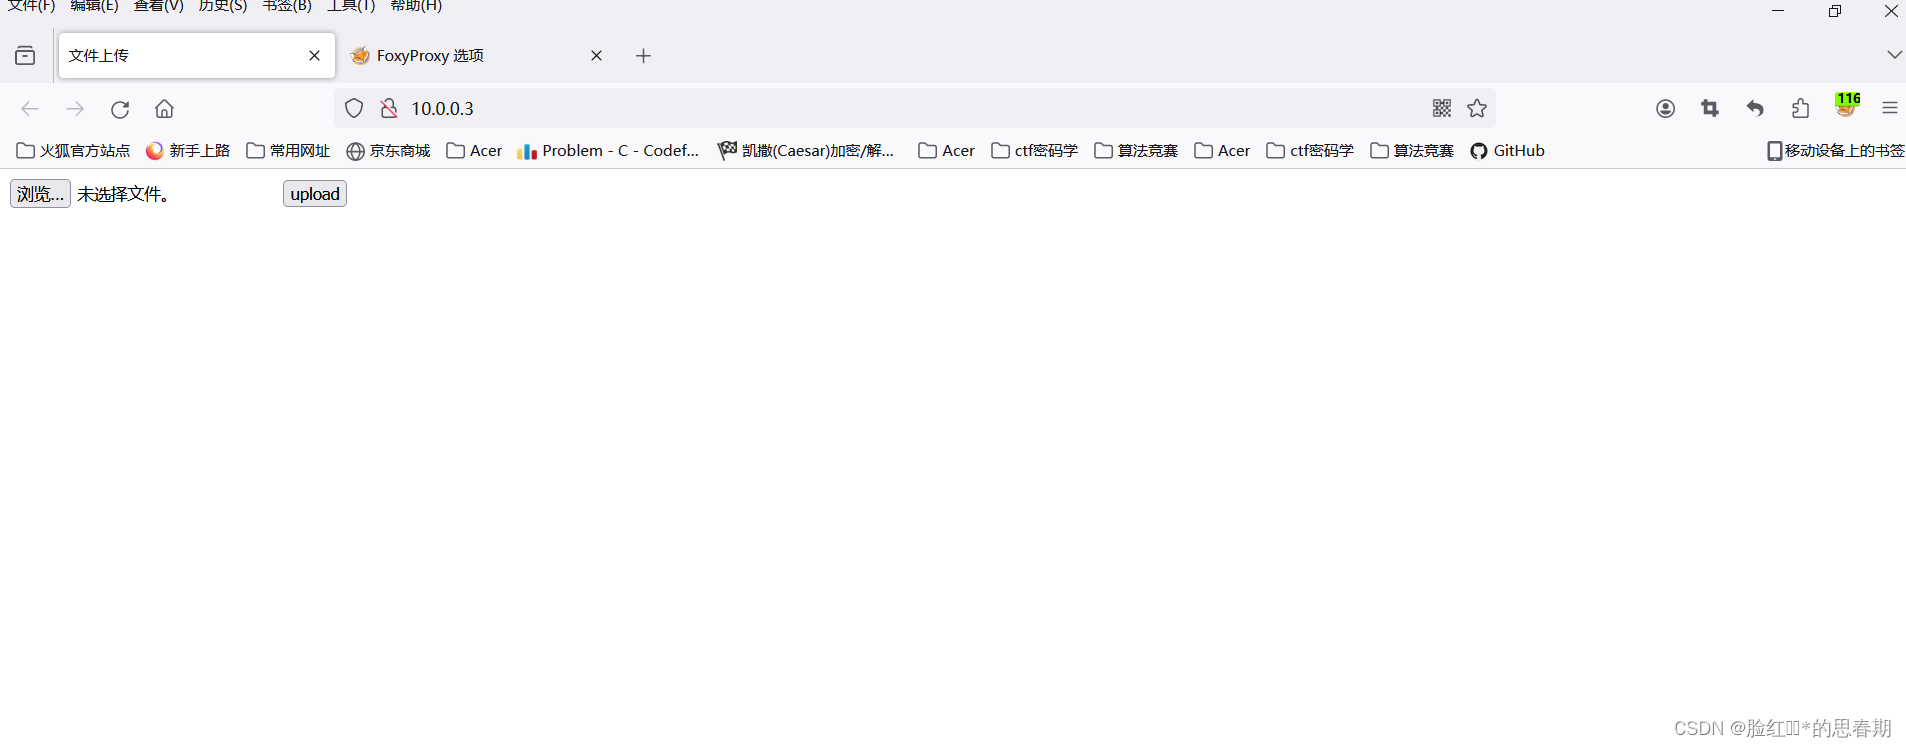Click the 浏览... file browse button
Screen dimensions: 1906x747
pyautogui.click(x=40, y=194)
